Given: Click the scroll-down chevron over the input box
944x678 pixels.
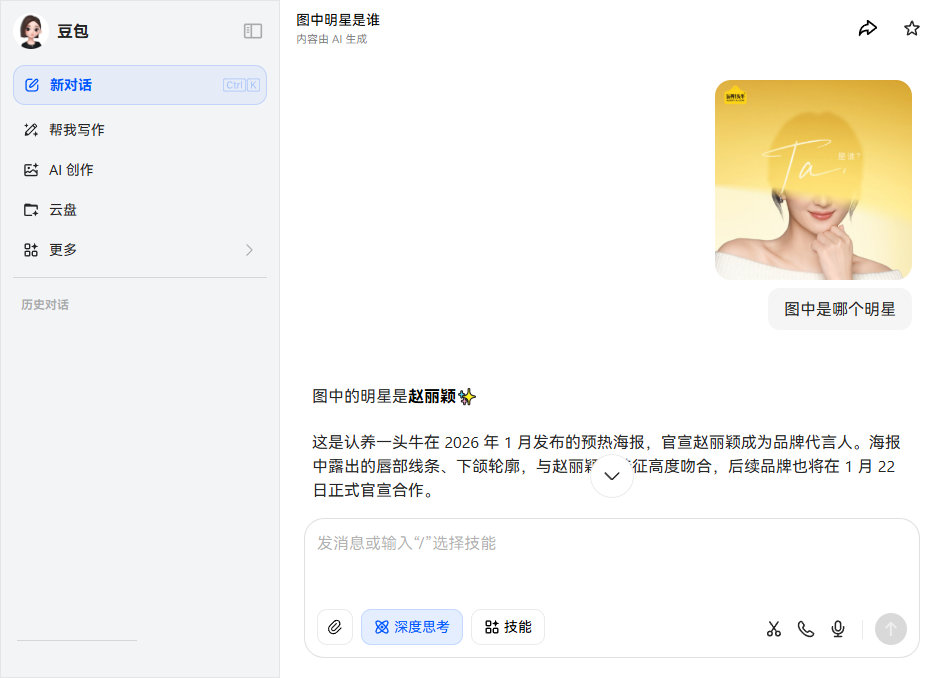Looking at the screenshot, I should pos(611,475).
